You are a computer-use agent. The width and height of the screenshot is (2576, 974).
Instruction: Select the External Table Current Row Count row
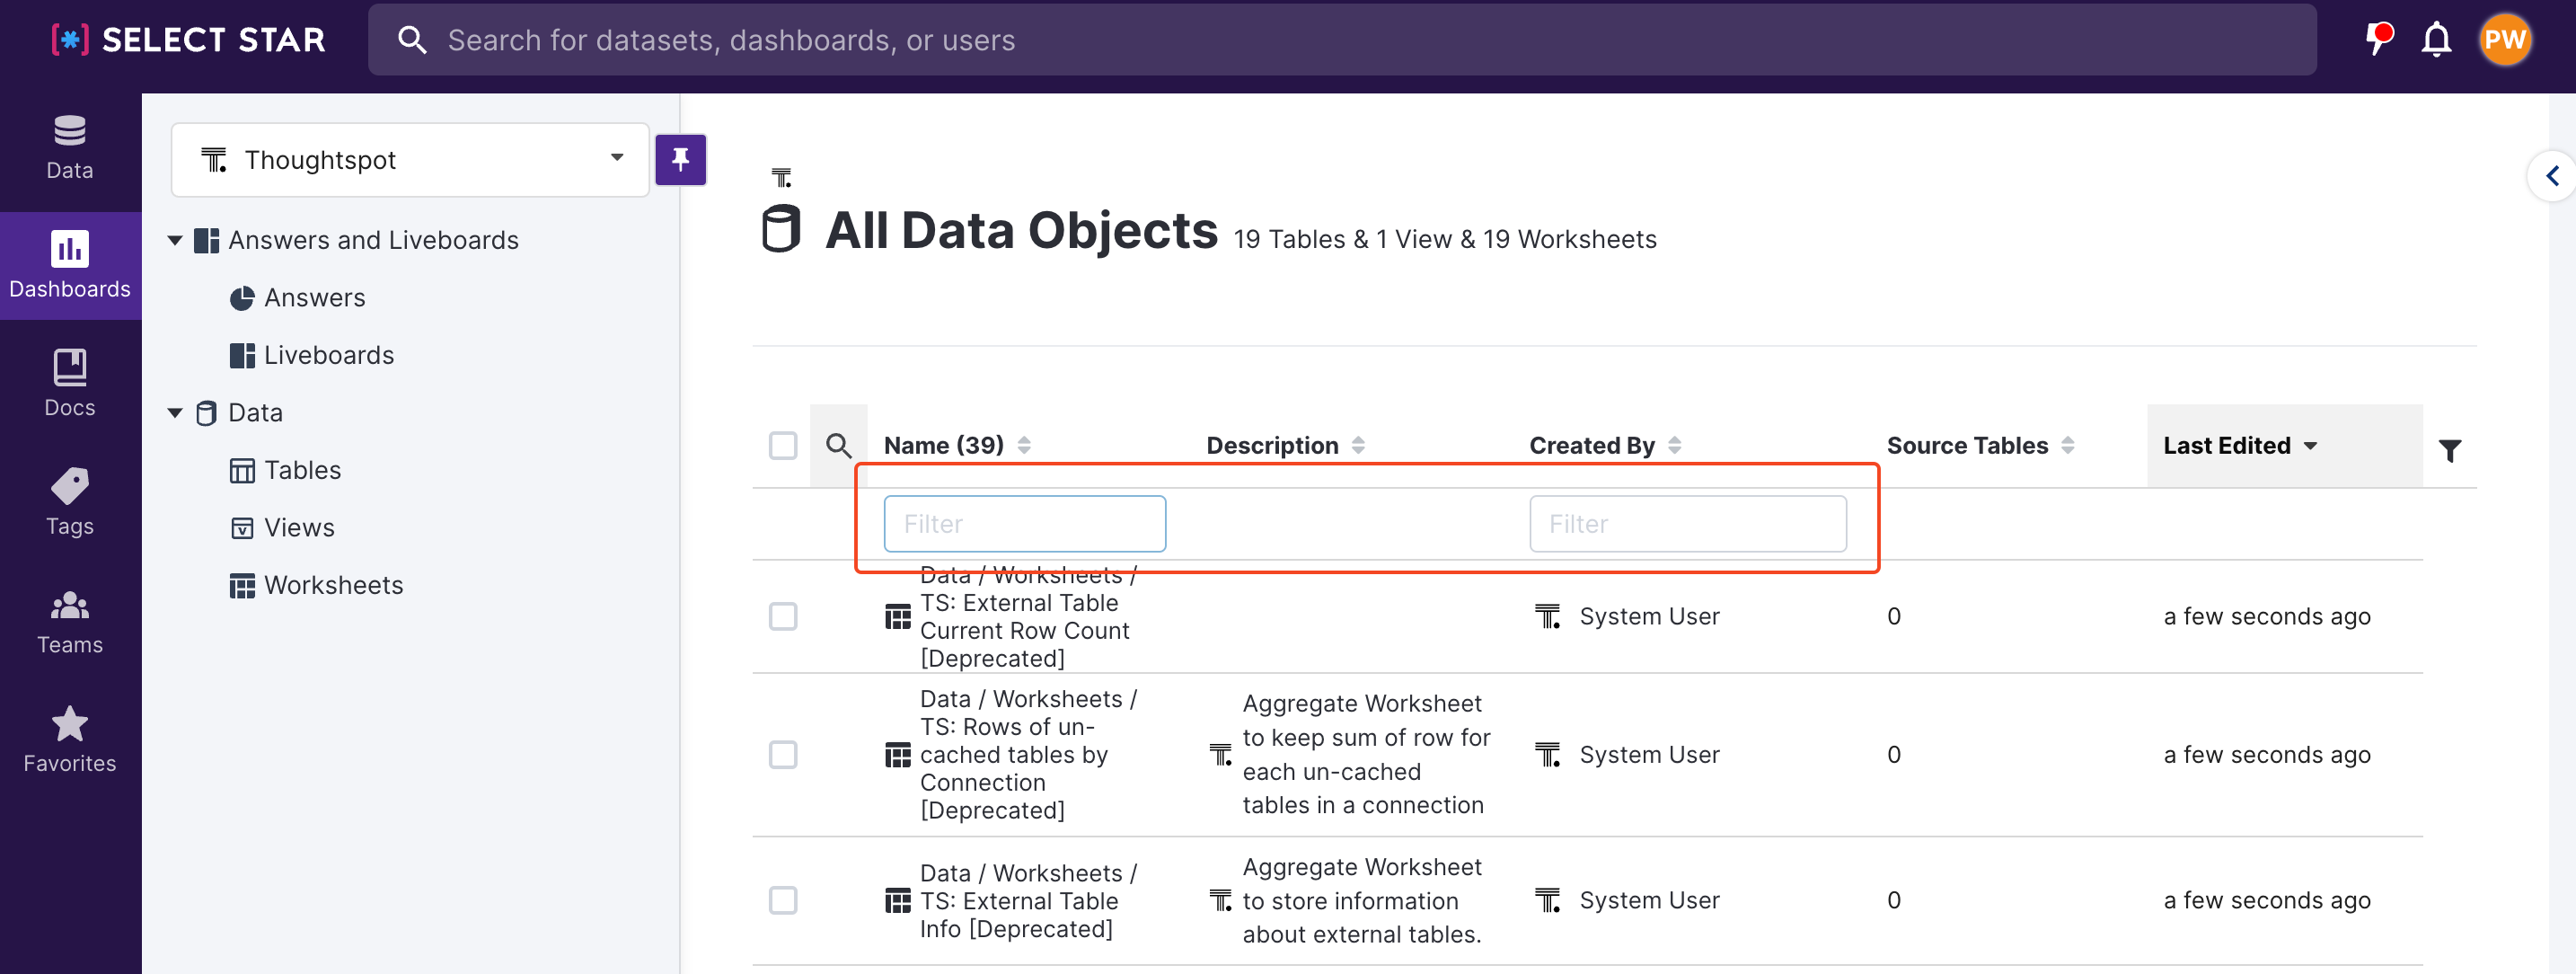tap(782, 616)
